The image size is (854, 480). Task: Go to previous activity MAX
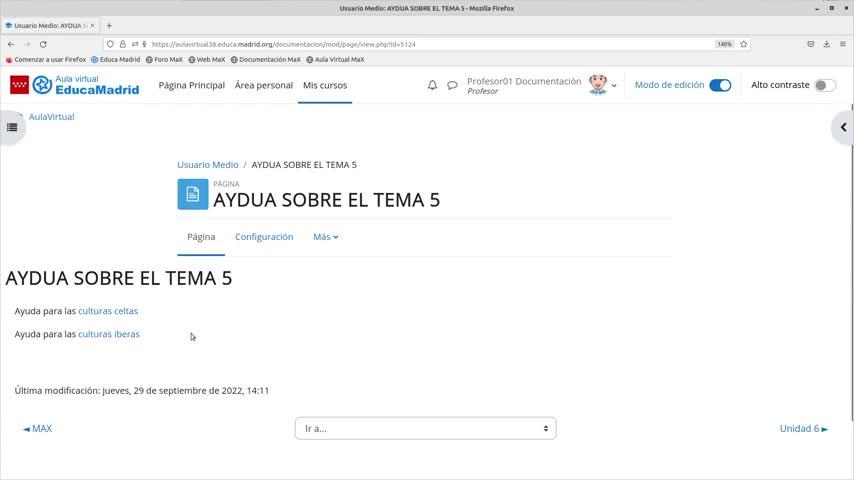coord(38,429)
